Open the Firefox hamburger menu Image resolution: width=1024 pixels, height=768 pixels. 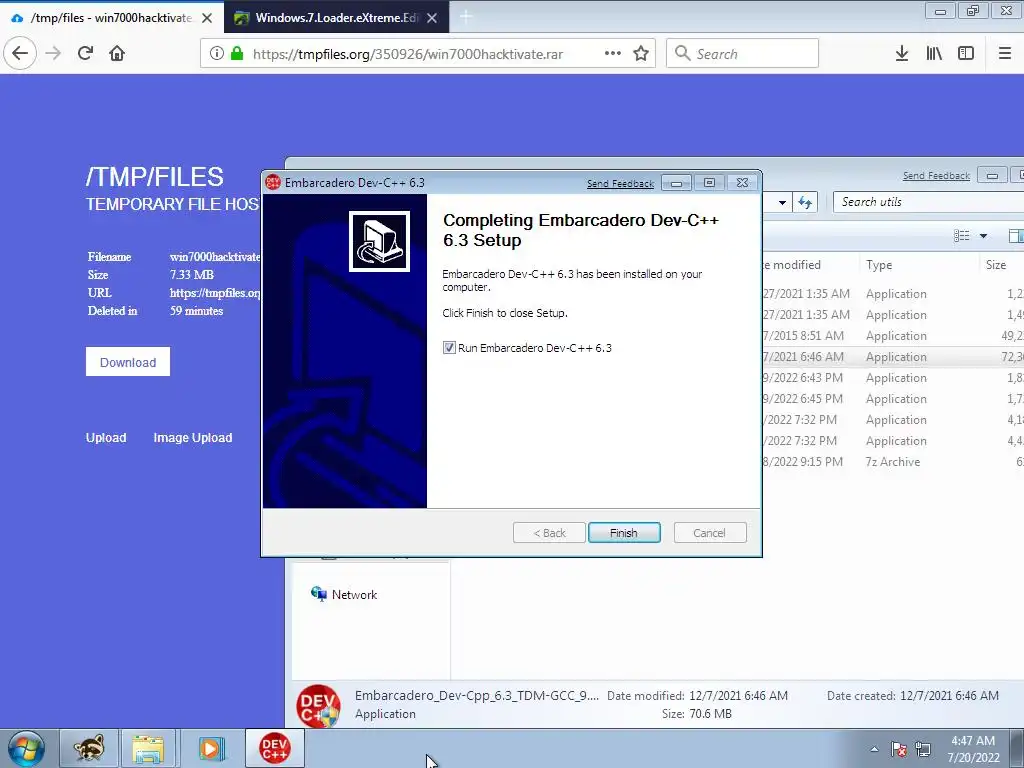coord(1004,54)
